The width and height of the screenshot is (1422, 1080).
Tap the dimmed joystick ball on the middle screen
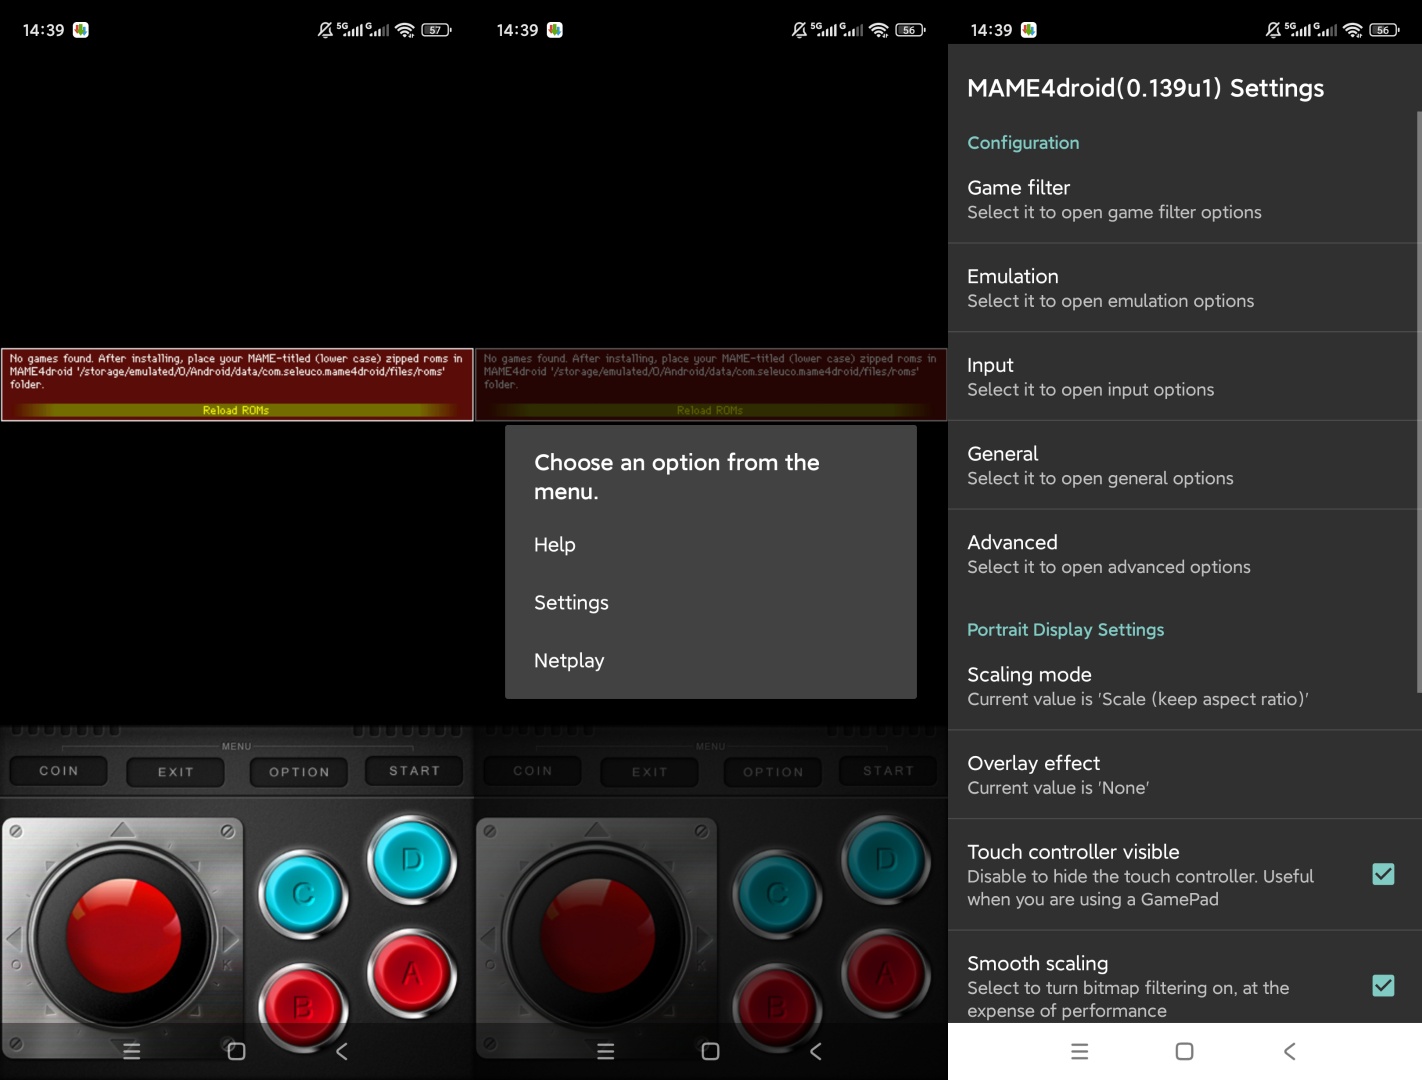pyautogui.click(x=597, y=938)
